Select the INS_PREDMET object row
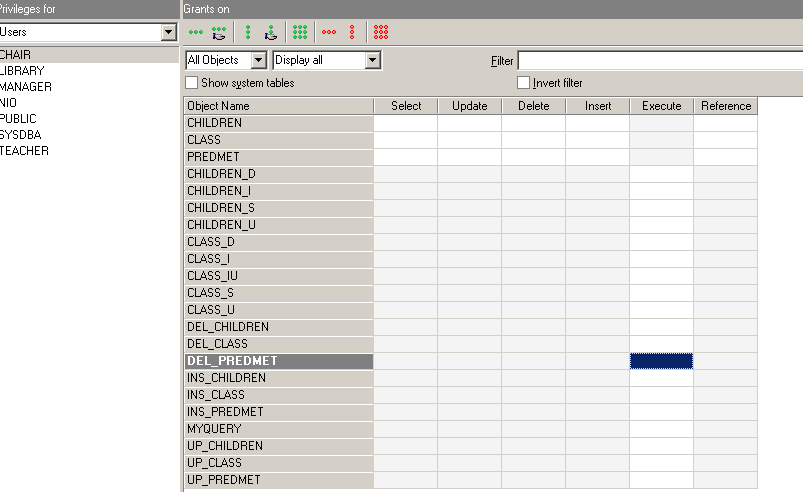The height and width of the screenshot is (492, 803). (x=279, y=412)
